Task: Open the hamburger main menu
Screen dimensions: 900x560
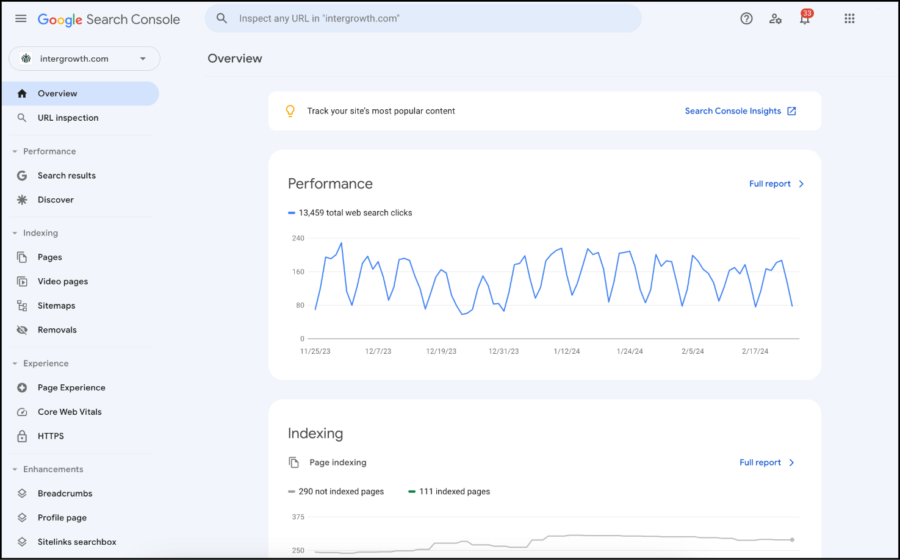Action: coord(21,18)
